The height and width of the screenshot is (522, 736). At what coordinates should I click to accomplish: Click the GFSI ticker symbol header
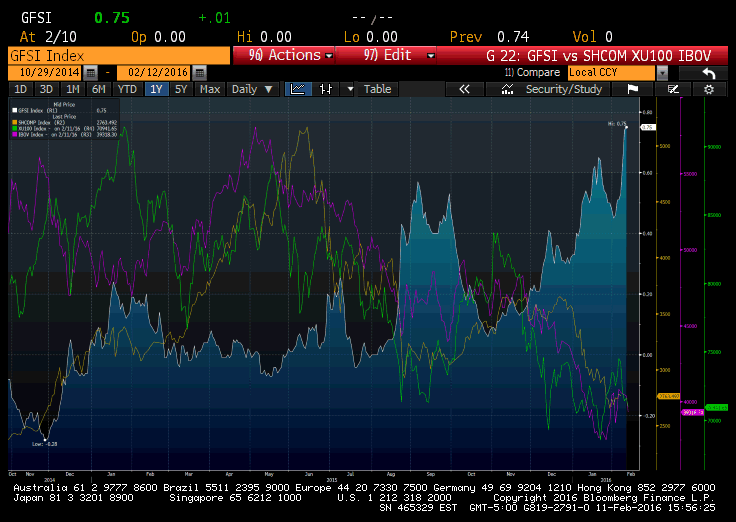pos(36,18)
